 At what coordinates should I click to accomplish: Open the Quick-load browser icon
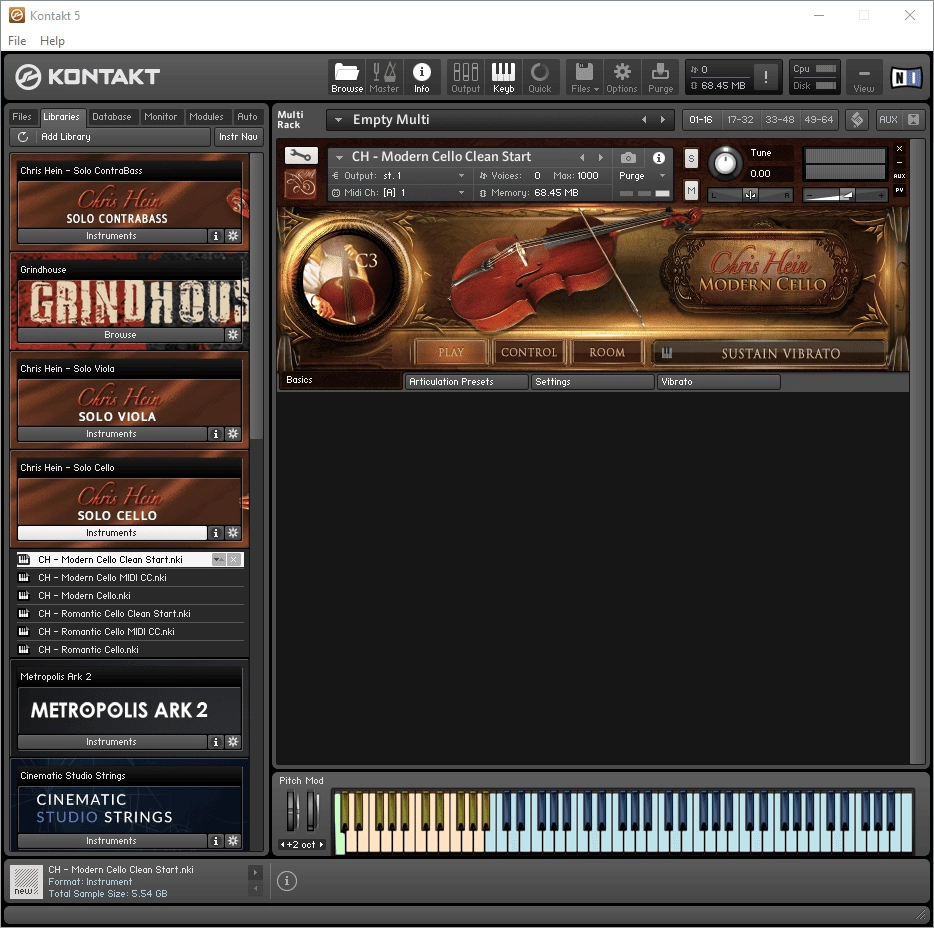540,77
